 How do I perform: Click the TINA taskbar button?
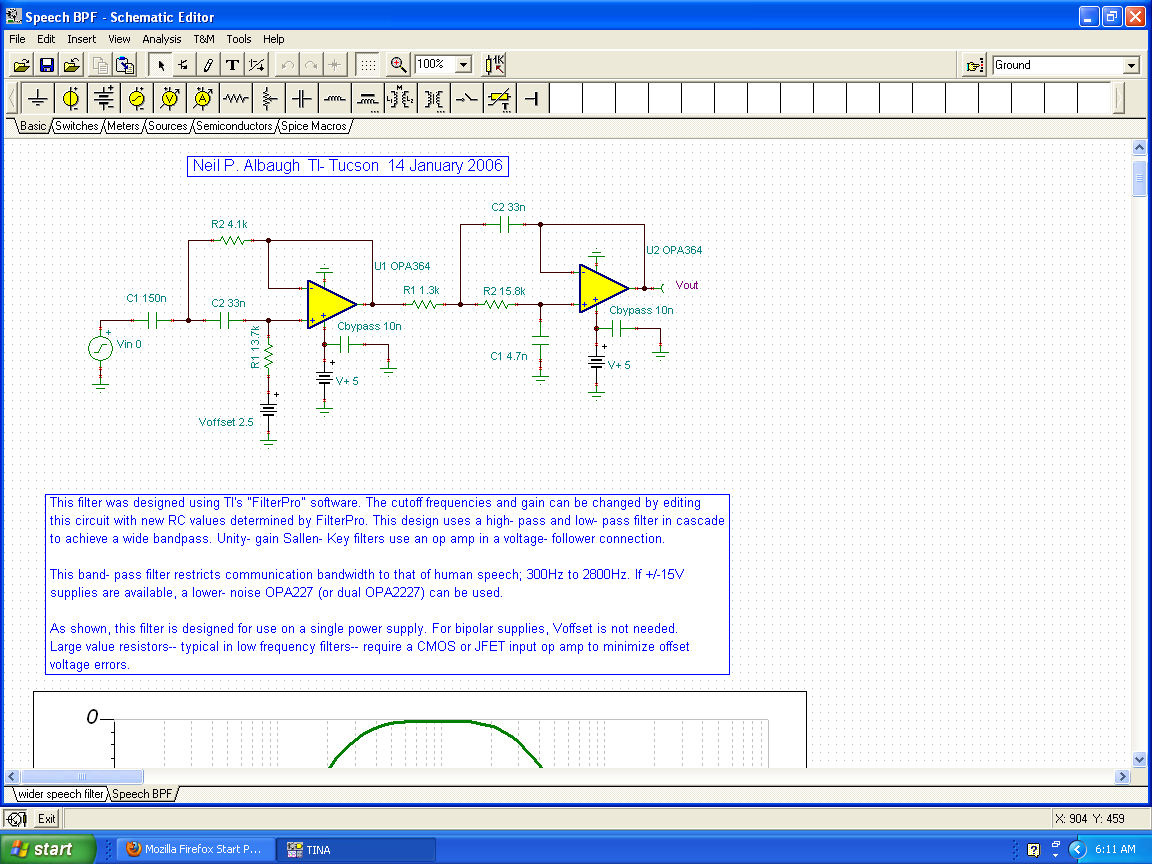pos(356,849)
